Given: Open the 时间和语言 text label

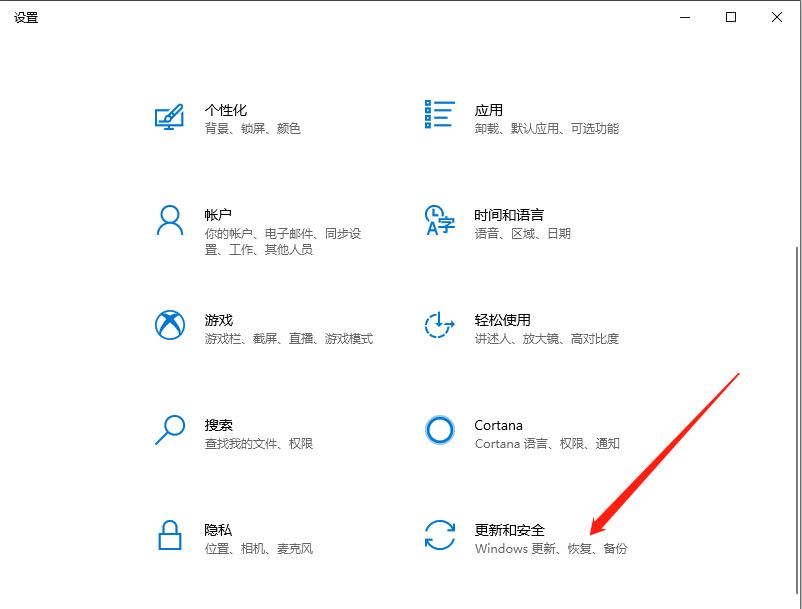Looking at the screenshot, I should [x=509, y=215].
